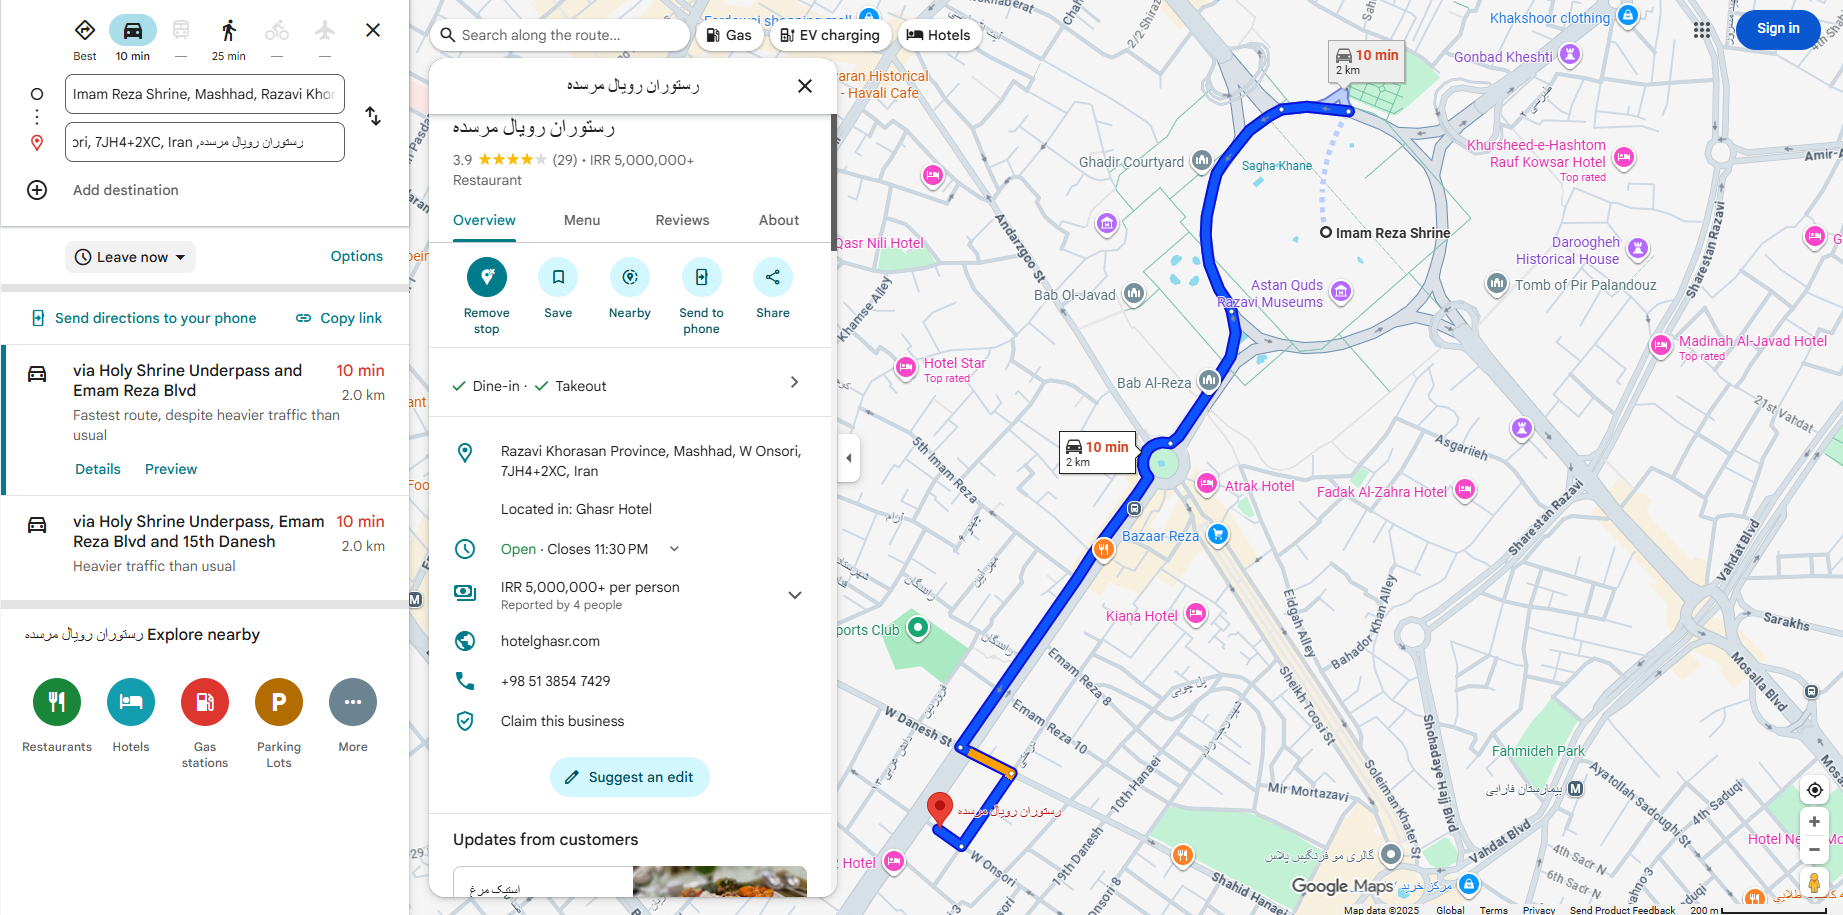Image resolution: width=1843 pixels, height=915 pixels.
Task: Open the Leave now dropdown
Action: coord(131,257)
